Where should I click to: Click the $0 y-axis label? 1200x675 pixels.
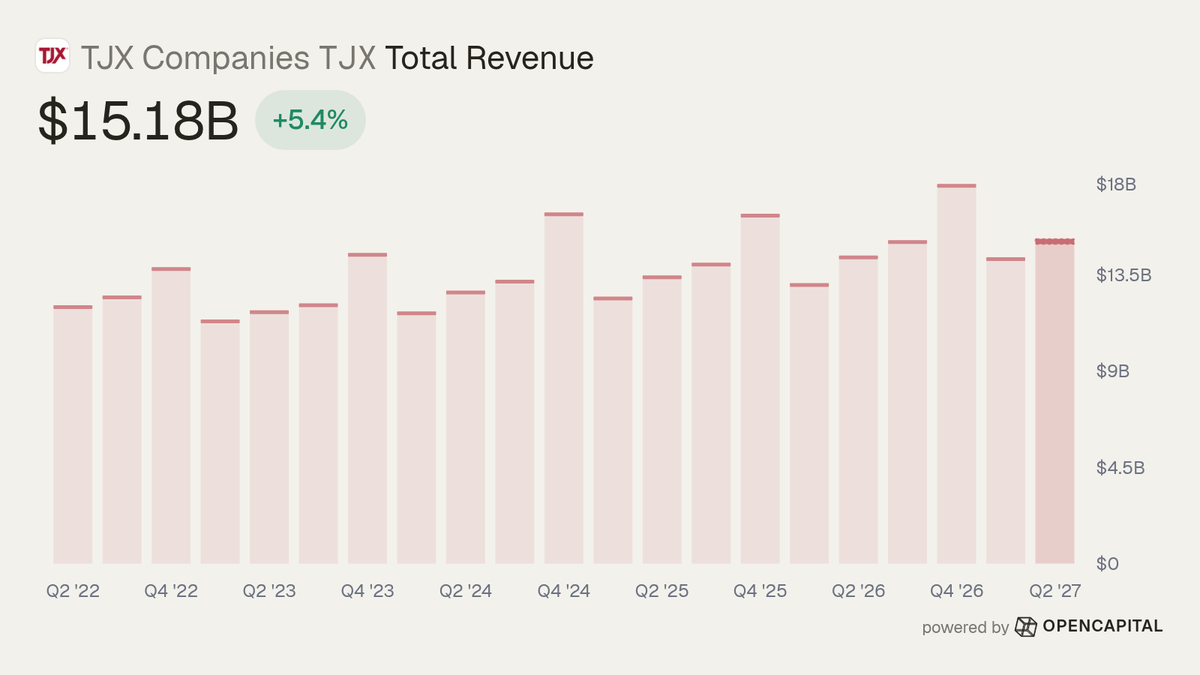[x=1107, y=564]
